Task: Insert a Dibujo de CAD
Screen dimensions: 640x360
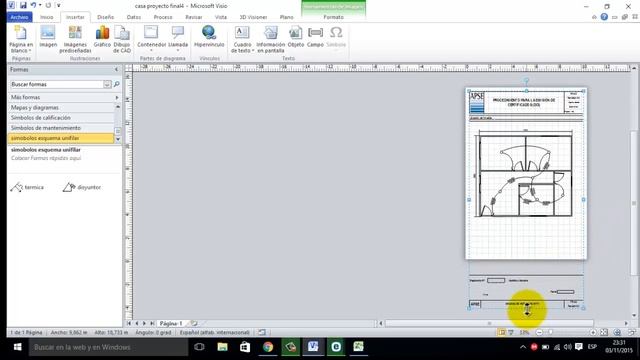Action: pyautogui.click(x=122, y=39)
